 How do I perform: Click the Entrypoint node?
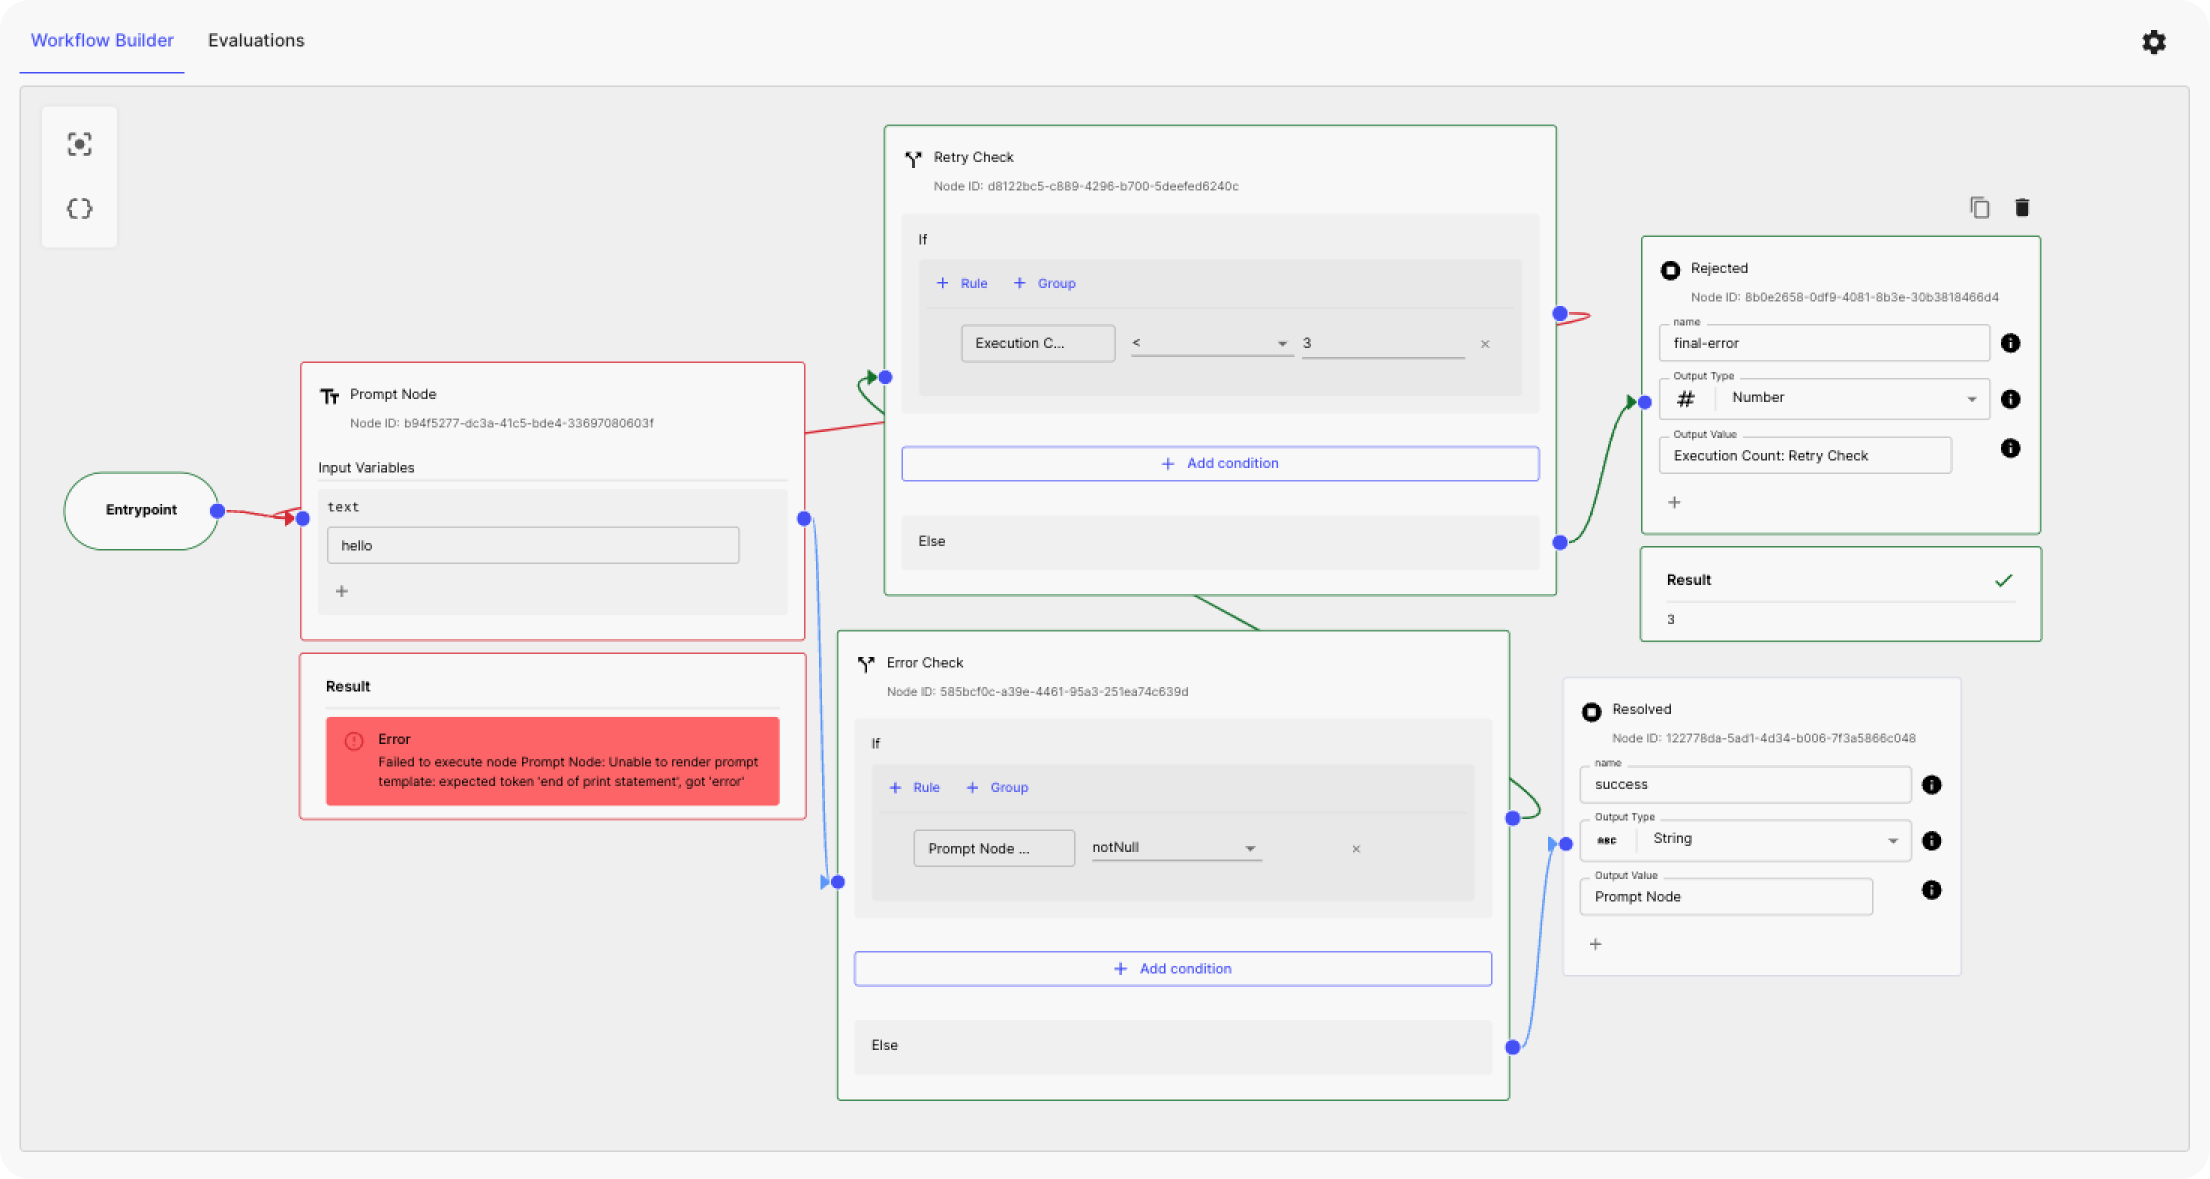141,510
